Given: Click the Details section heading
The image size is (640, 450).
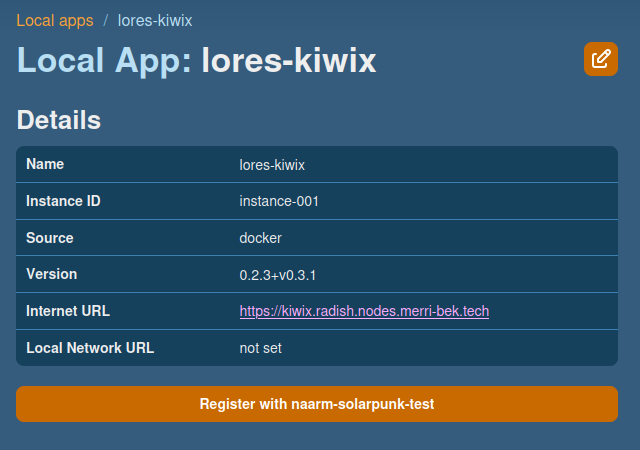Looking at the screenshot, I should point(59,120).
